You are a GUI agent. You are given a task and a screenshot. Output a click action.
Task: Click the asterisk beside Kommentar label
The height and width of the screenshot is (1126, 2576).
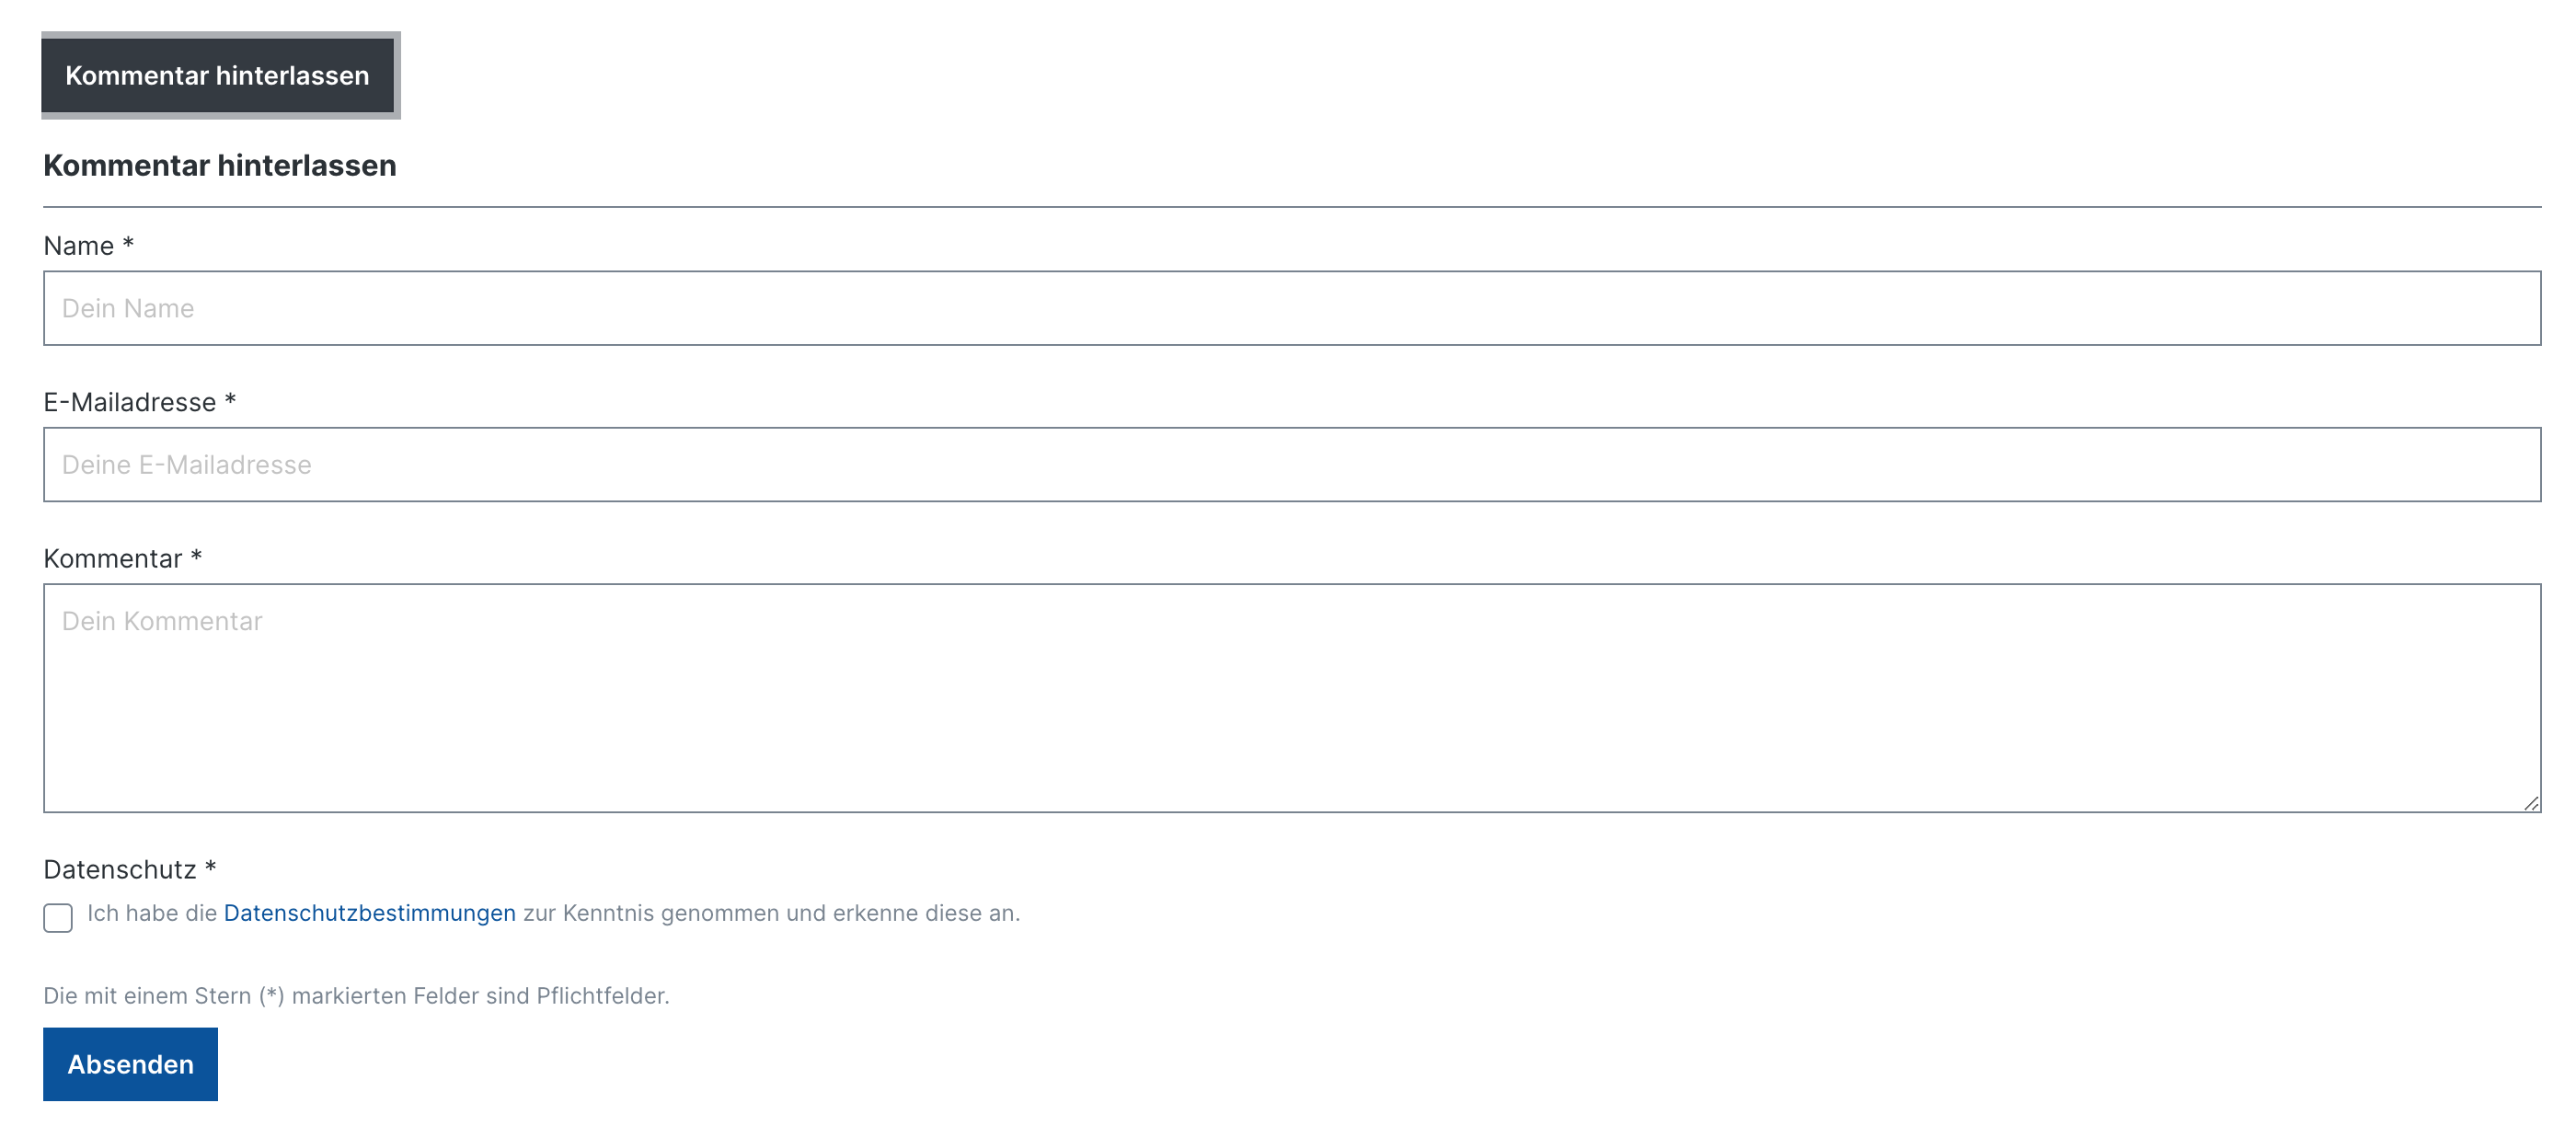coord(196,556)
